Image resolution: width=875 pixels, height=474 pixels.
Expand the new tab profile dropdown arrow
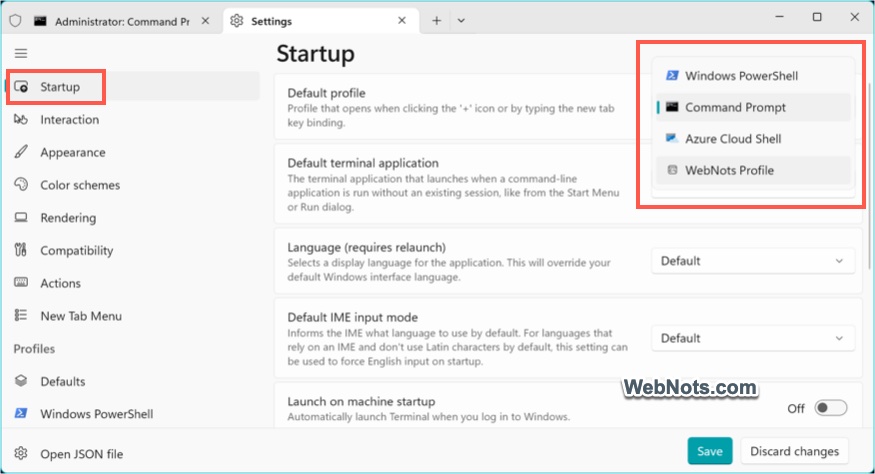(461, 21)
